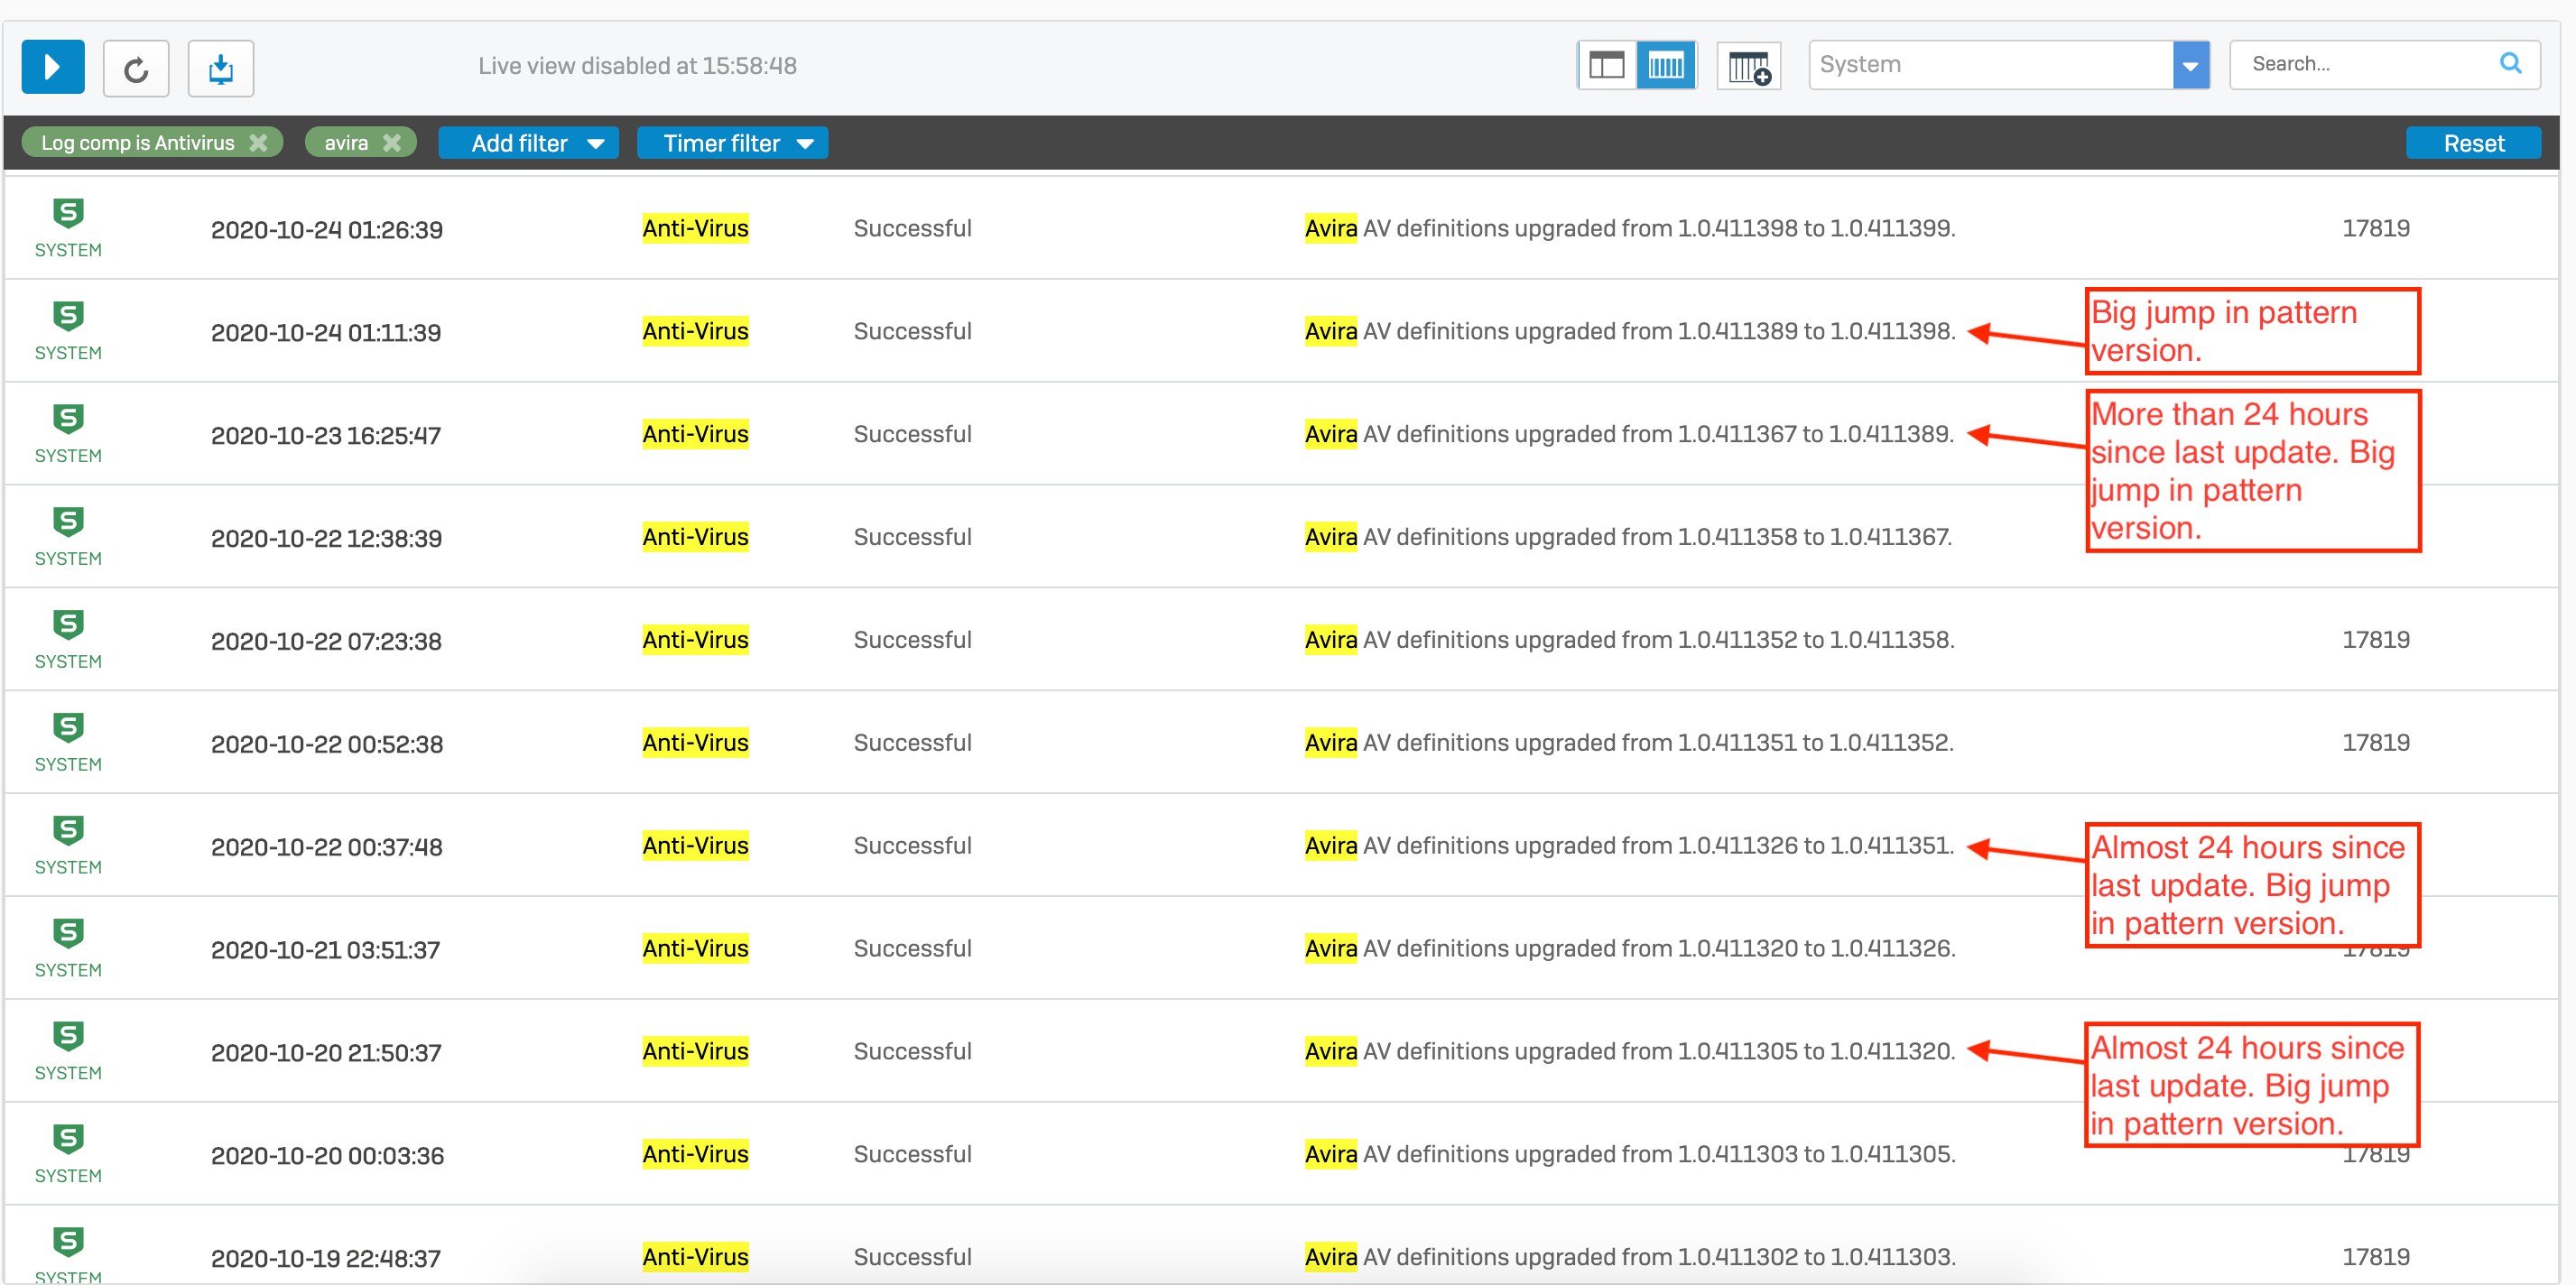Click the download log export icon
The height and width of the screenshot is (1285, 2576).
[x=221, y=68]
